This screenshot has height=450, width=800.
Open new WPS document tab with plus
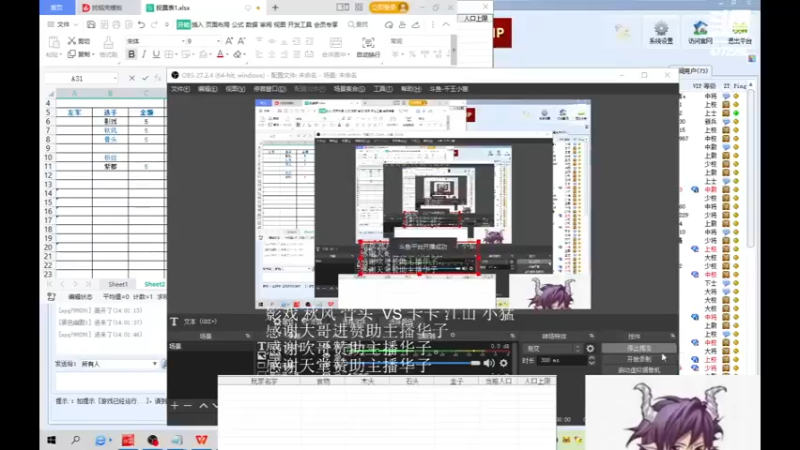tap(276, 8)
